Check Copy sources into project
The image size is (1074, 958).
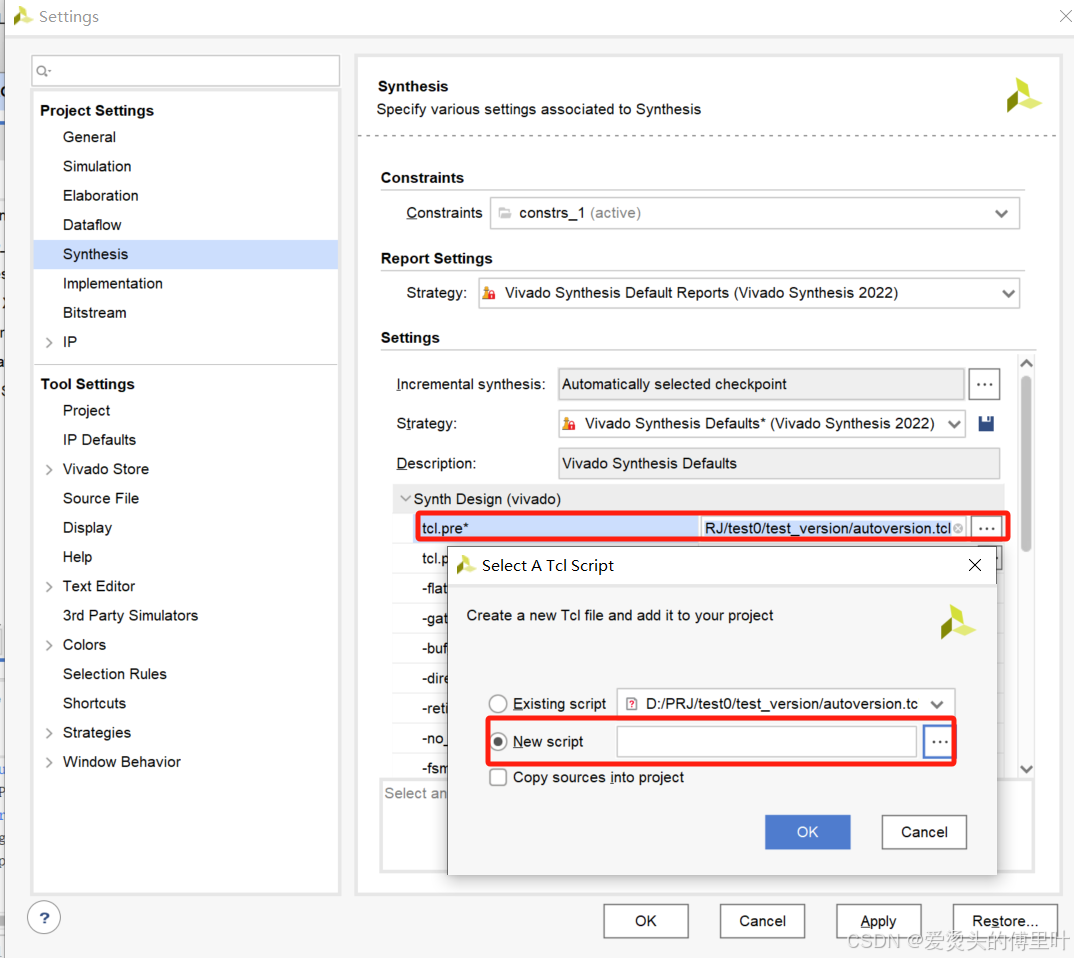pos(498,777)
